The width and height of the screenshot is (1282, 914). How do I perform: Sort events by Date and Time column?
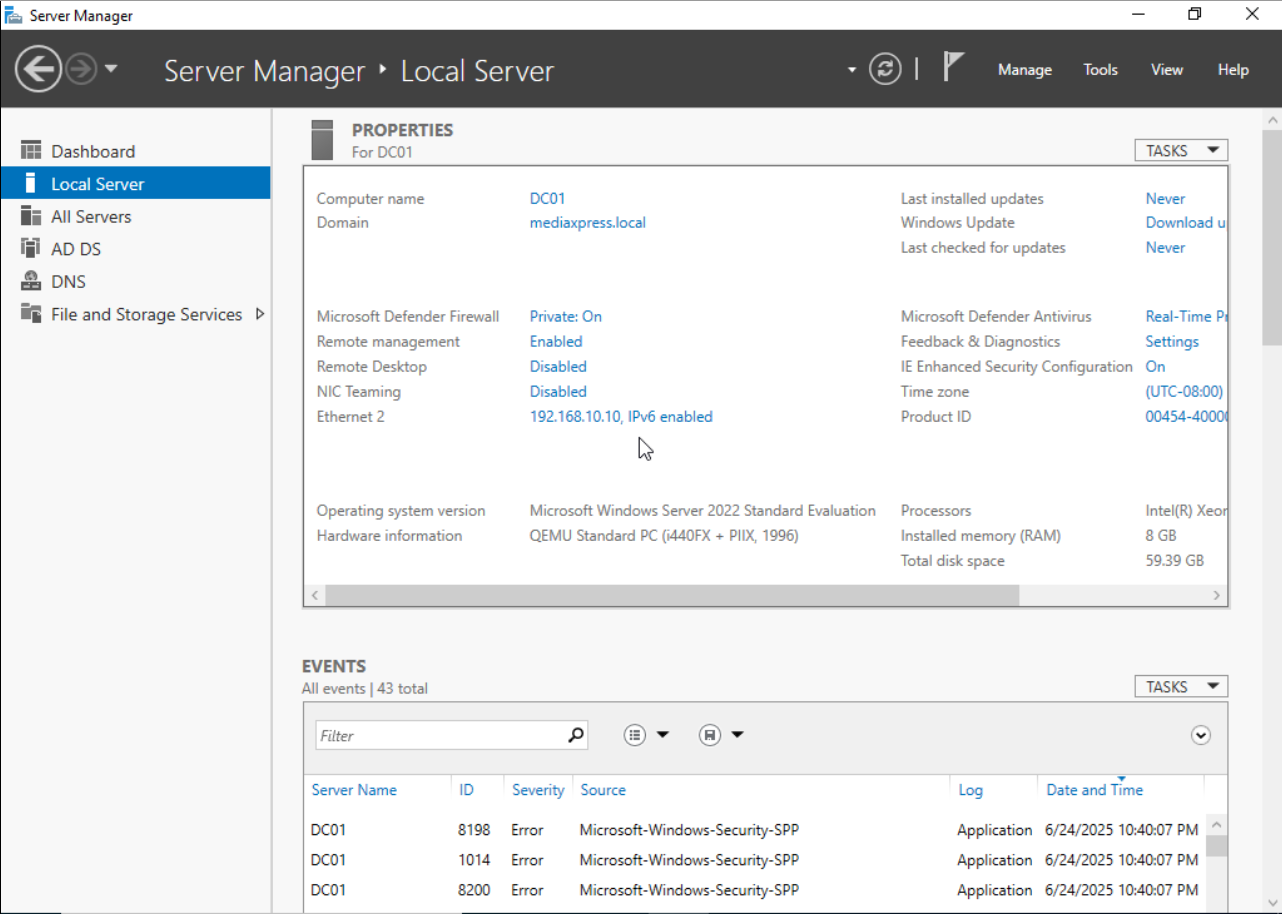pyautogui.click(x=1094, y=789)
